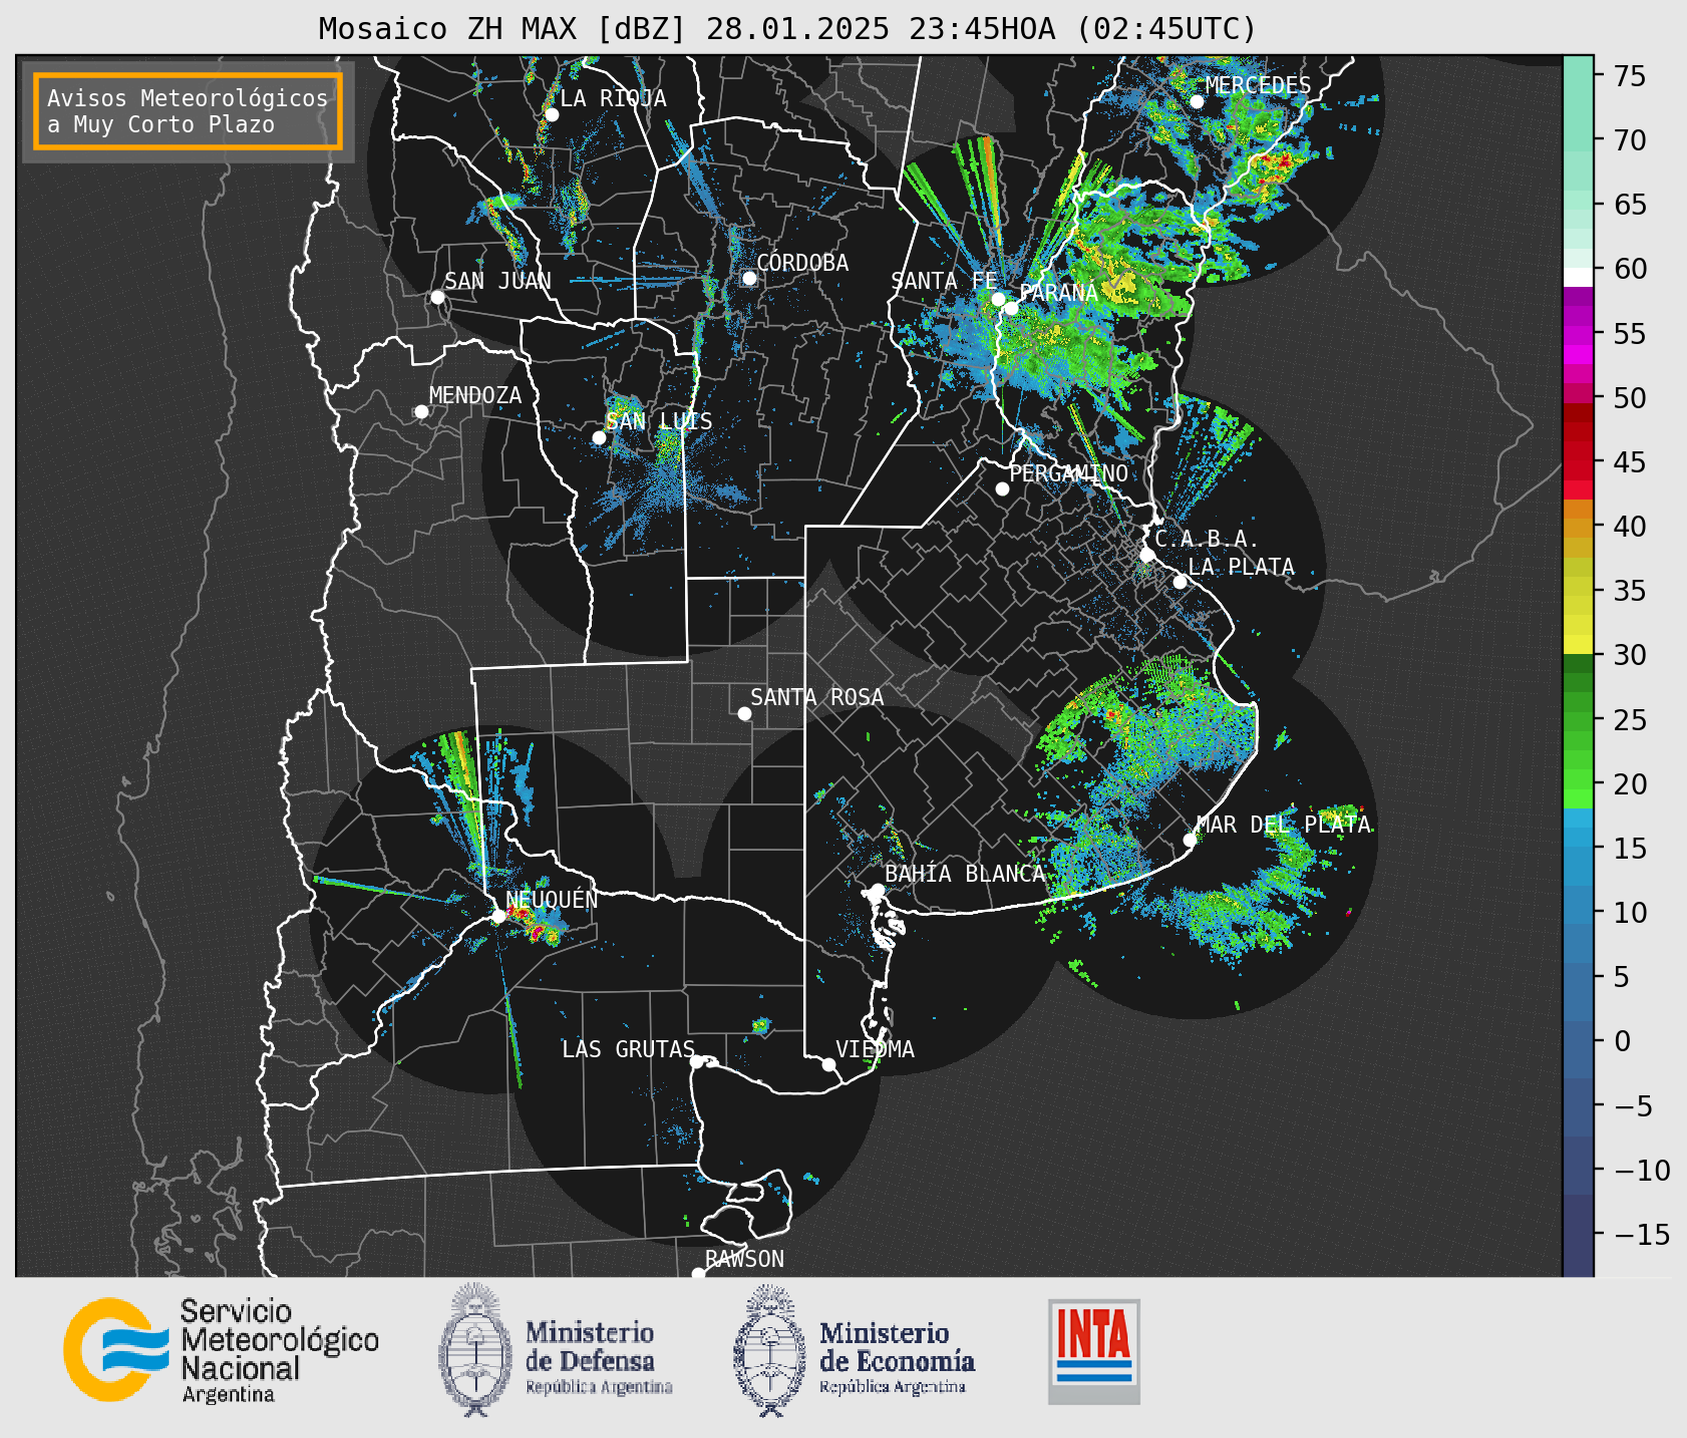Click the SAN LUIS city marker dot

pos(599,437)
